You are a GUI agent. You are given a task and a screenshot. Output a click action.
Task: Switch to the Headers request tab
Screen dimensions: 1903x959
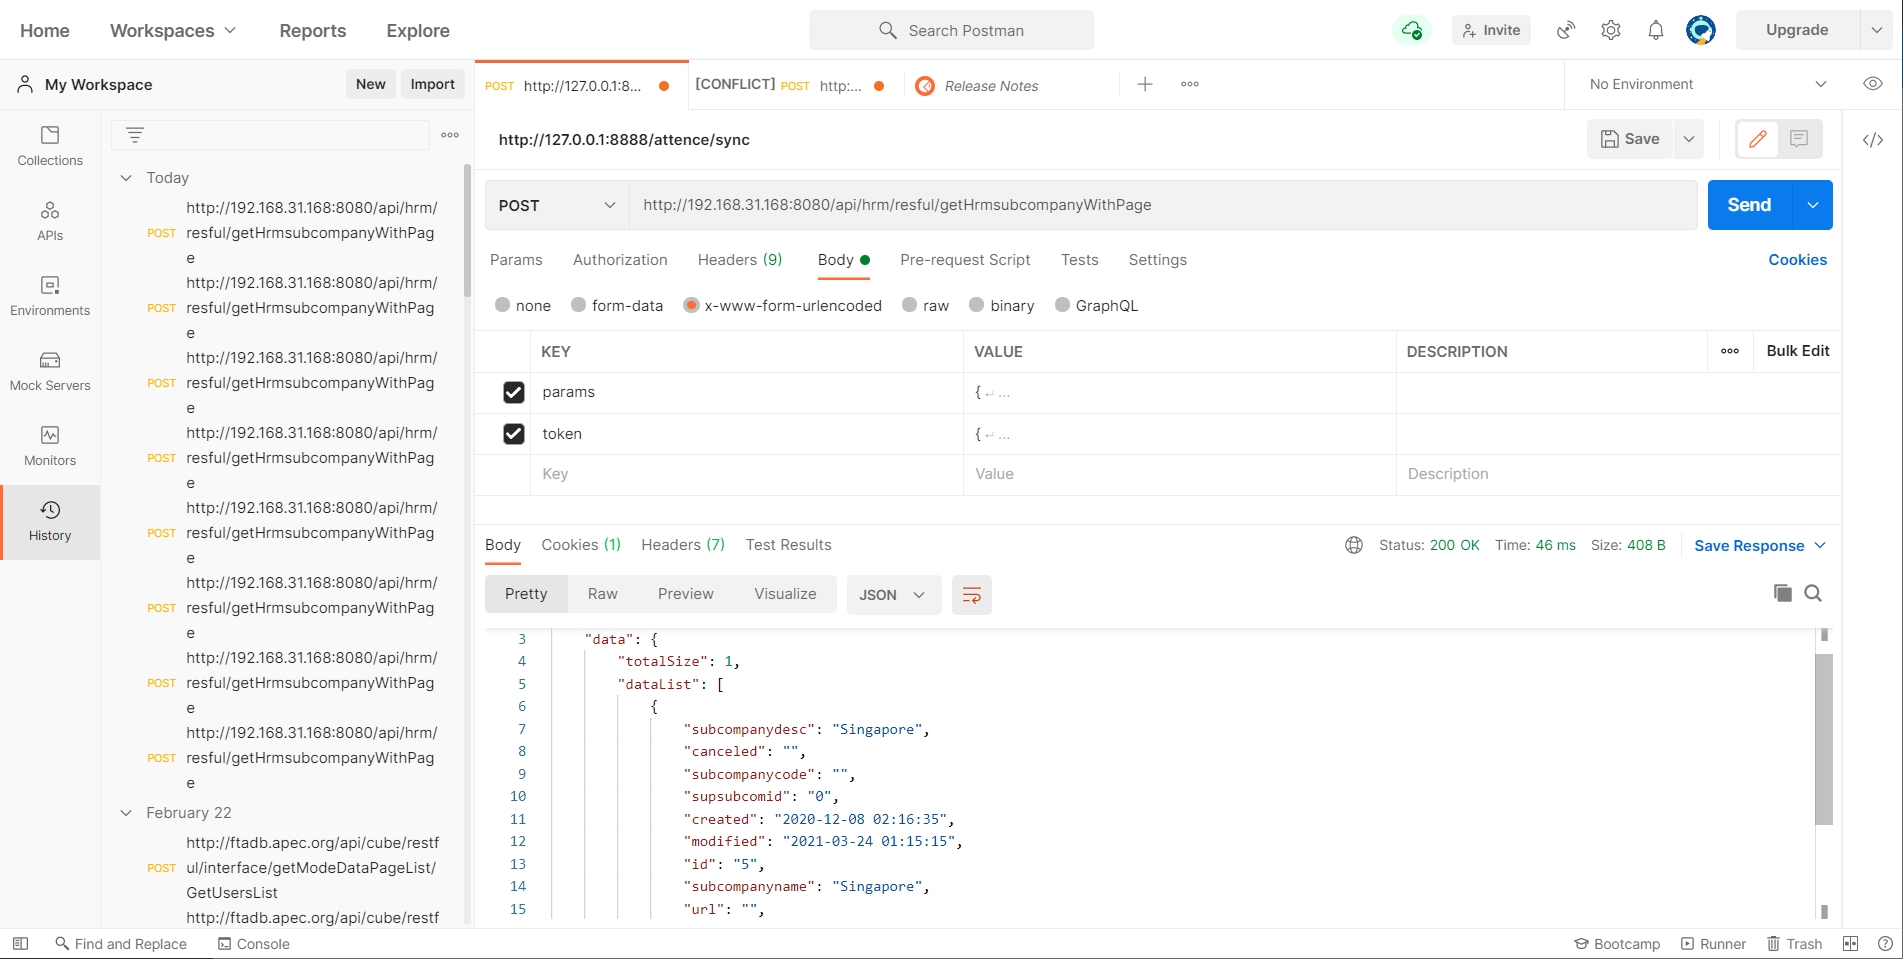coord(739,260)
